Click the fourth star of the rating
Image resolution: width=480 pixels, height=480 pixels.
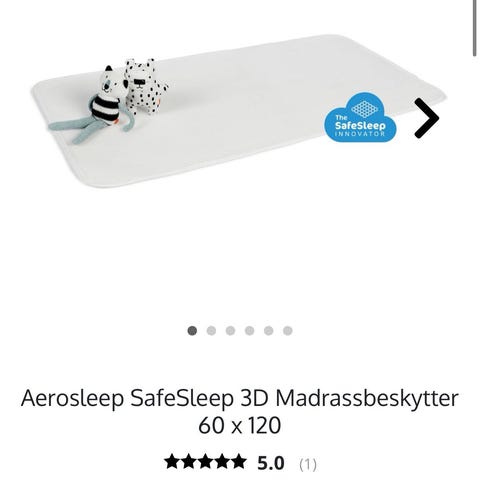tap(222, 462)
